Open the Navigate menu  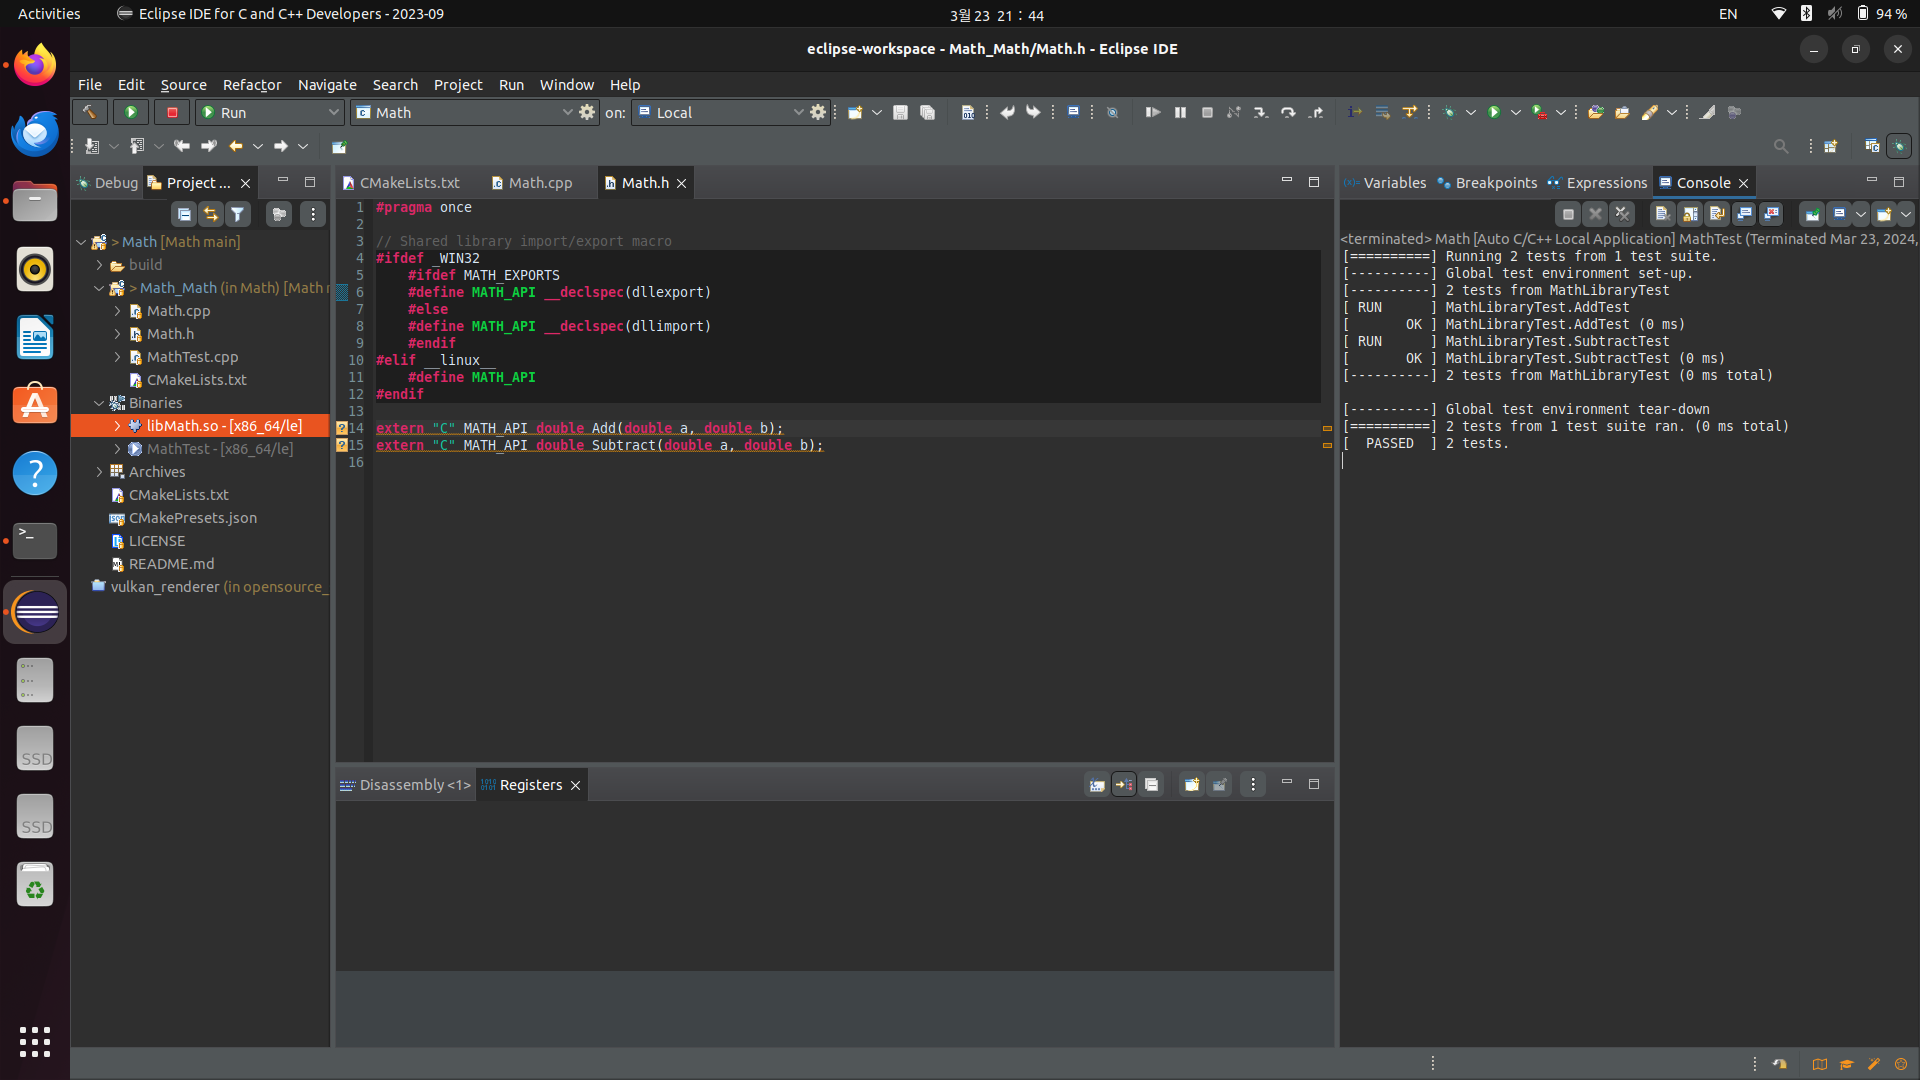[327, 85]
